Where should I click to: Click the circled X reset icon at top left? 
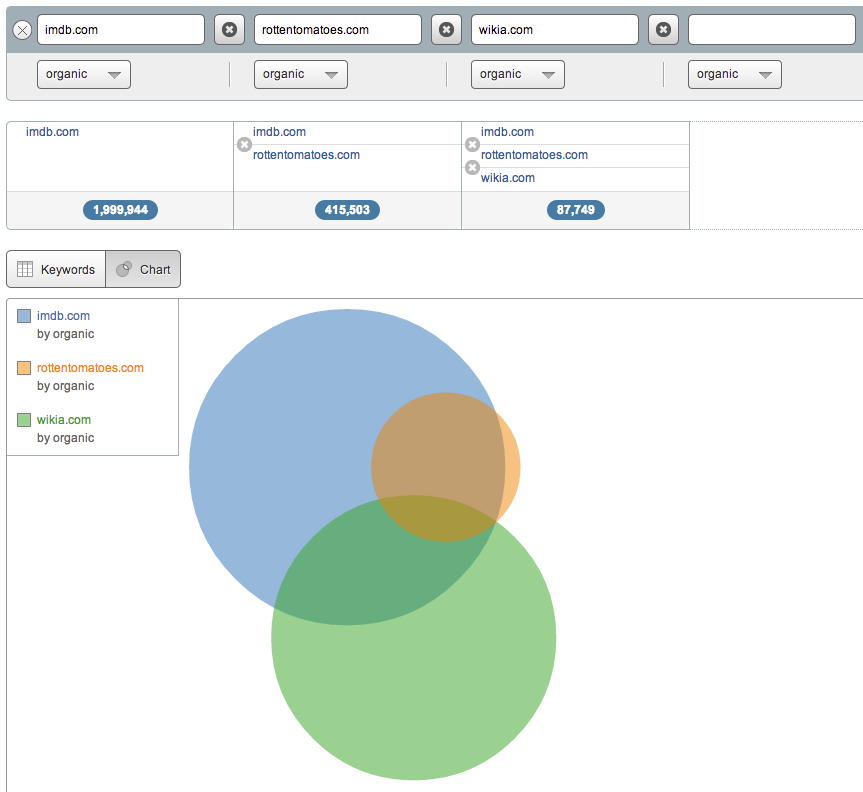click(x=22, y=30)
